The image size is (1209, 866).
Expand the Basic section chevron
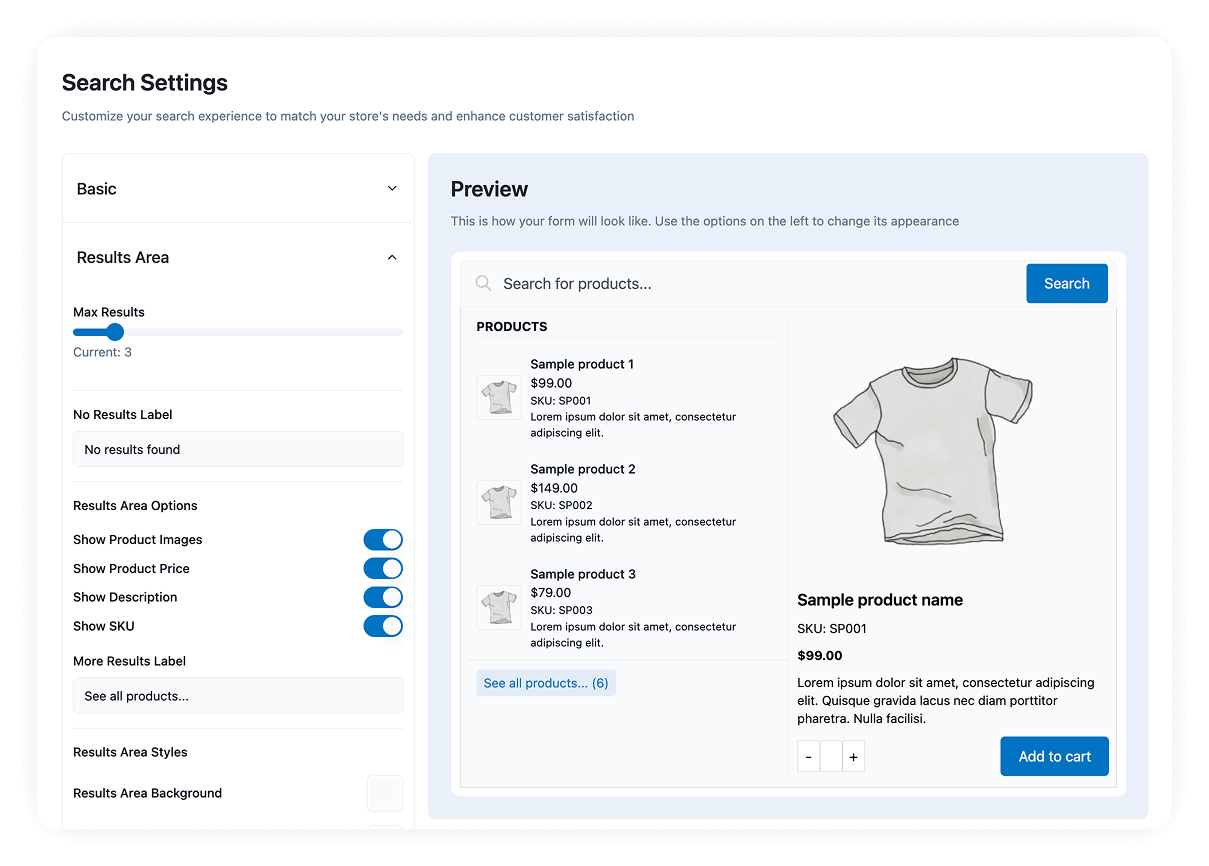(x=392, y=189)
